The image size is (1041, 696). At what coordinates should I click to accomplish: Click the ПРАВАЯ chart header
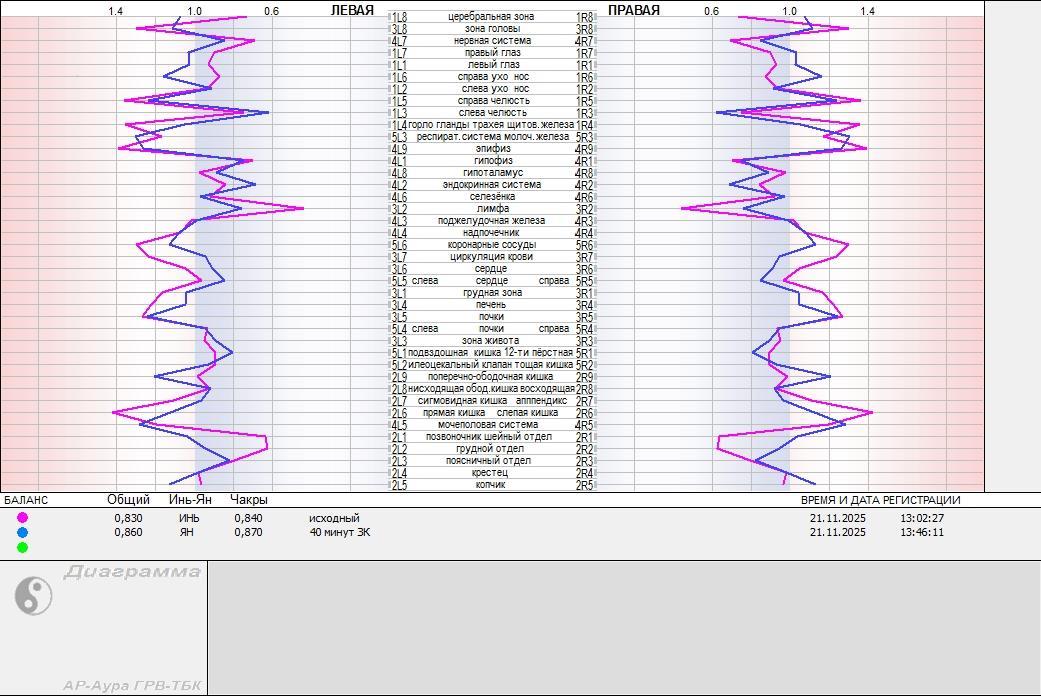coord(633,11)
